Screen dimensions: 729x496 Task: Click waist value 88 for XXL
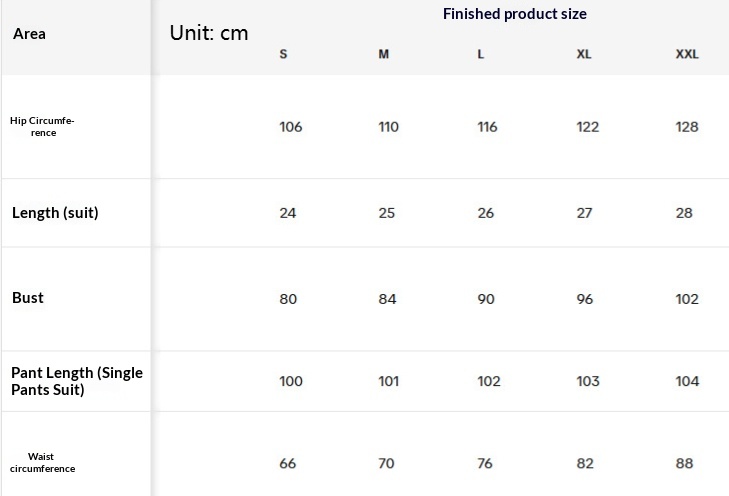(x=685, y=463)
